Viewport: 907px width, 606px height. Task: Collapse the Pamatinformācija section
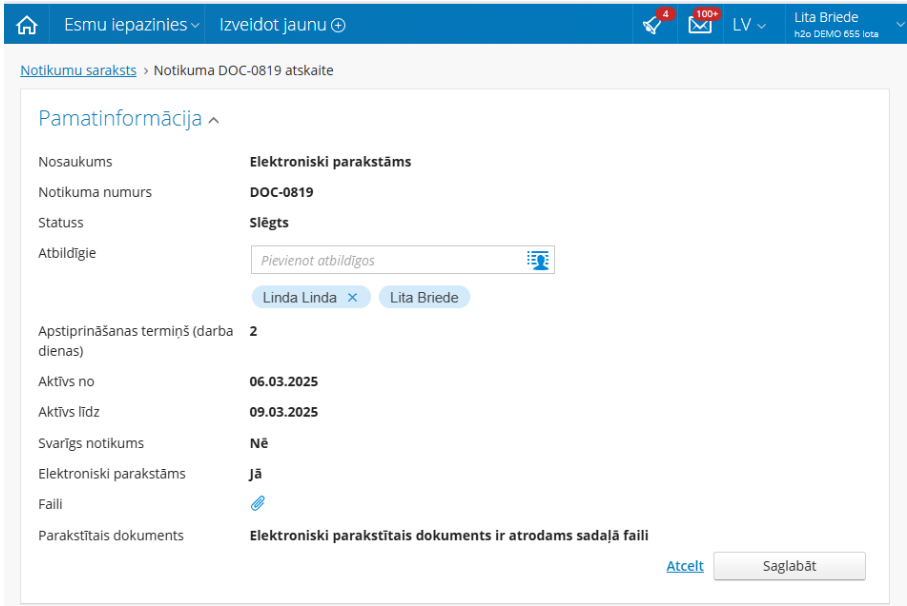[214, 120]
